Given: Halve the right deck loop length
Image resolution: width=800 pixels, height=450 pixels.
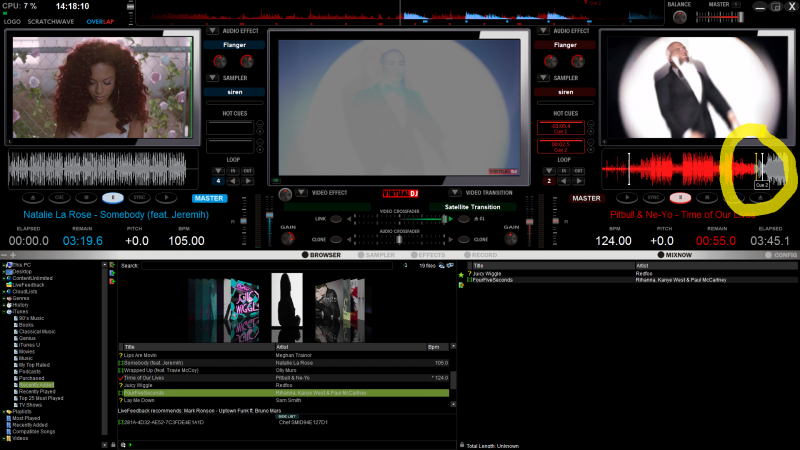Looking at the screenshot, I should coord(564,181).
